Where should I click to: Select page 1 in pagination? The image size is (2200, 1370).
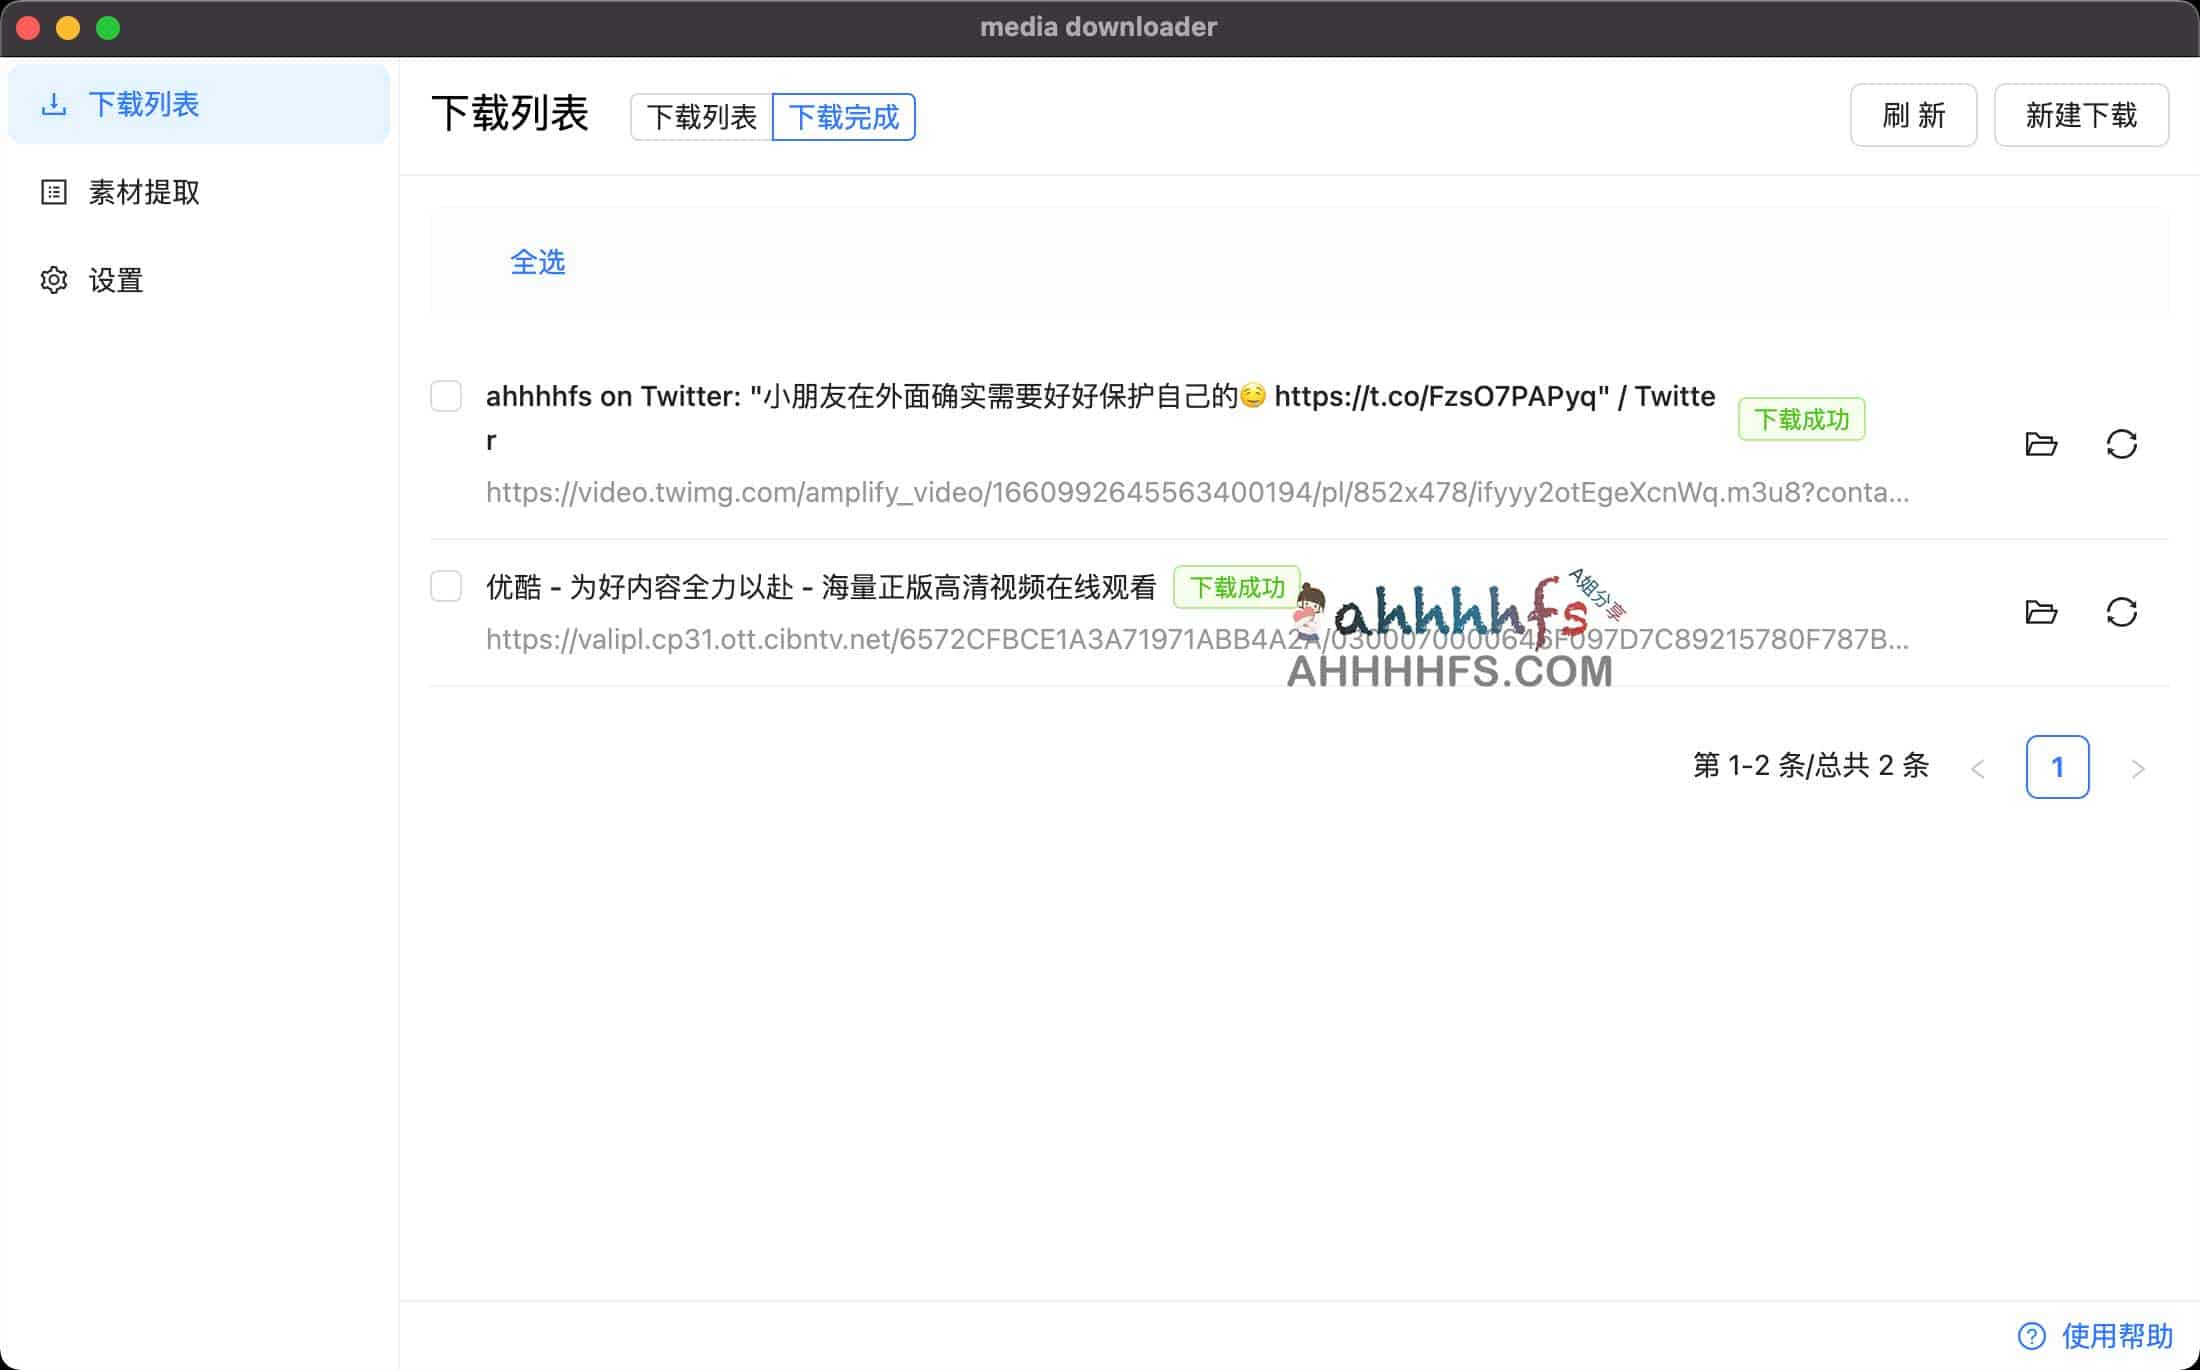2058,767
